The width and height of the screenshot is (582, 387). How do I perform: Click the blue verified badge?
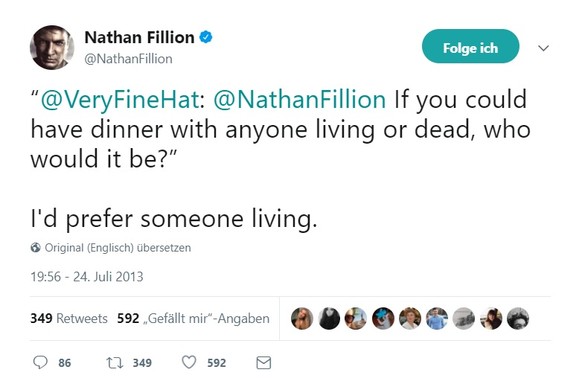tap(206, 37)
